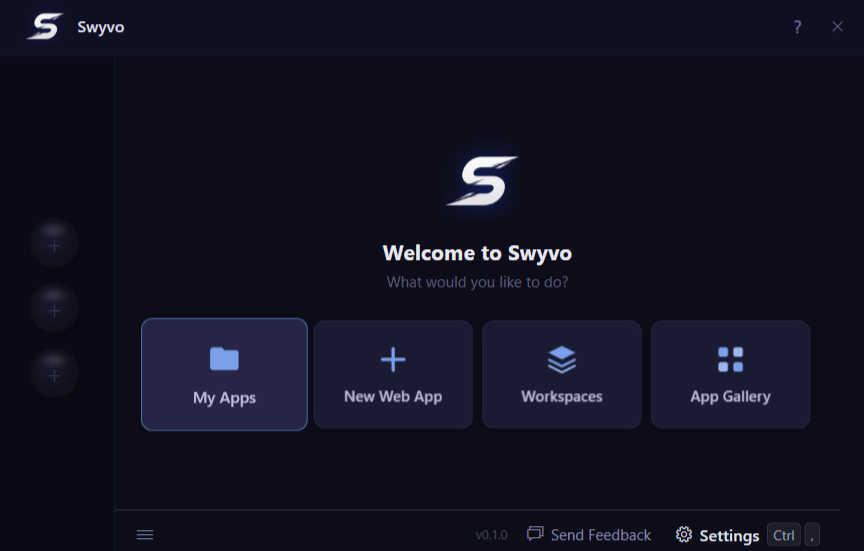Image resolution: width=864 pixels, height=551 pixels.
Task: Click the Swyvo logo in title bar
Action: click(x=45, y=26)
